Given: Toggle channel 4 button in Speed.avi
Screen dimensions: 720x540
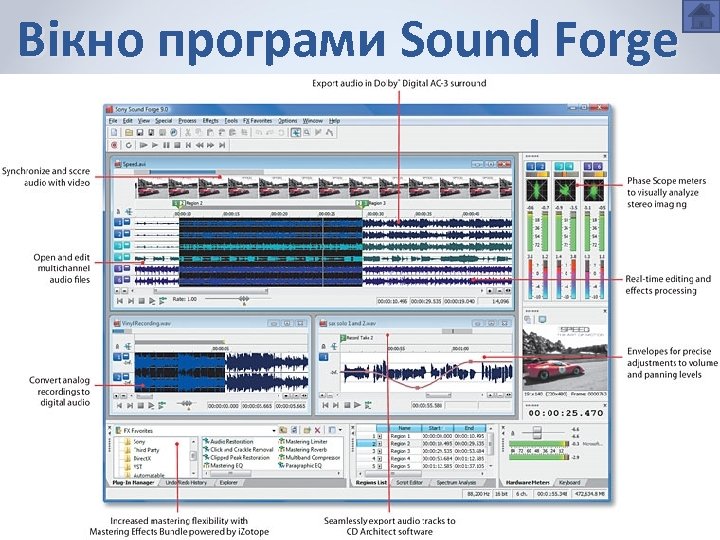Looking at the screenshot, I should point(118,257).
